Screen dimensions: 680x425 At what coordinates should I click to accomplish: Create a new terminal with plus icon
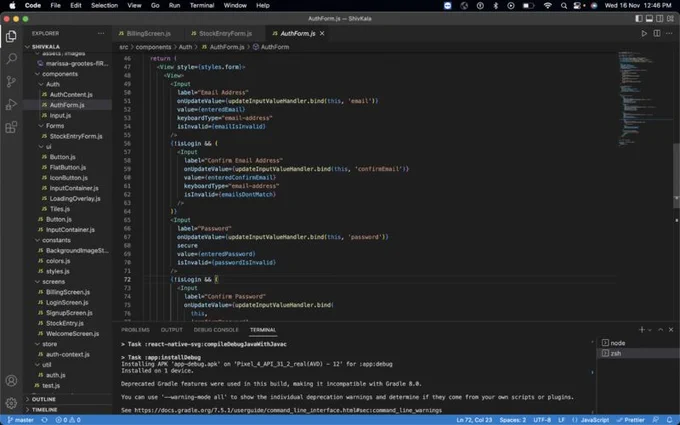[642, 330]
